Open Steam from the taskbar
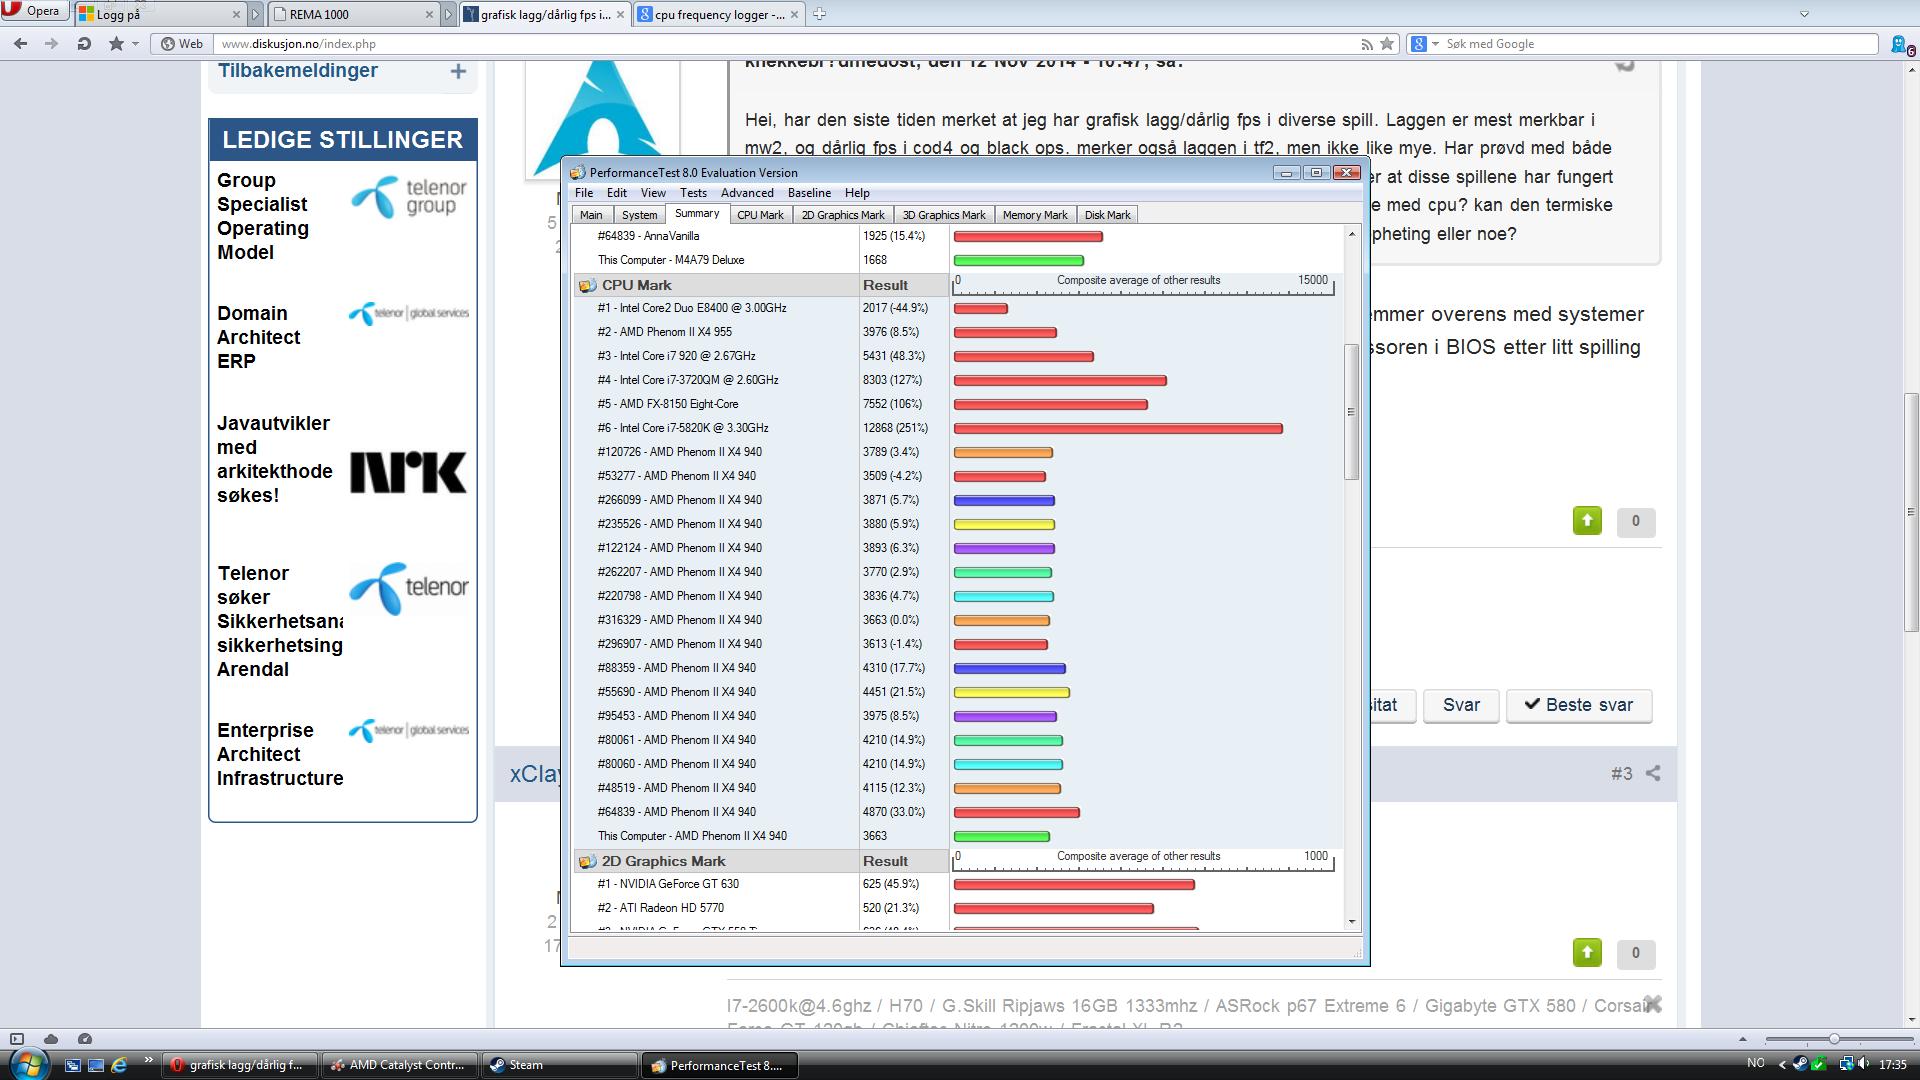 tap(559, 1065)
